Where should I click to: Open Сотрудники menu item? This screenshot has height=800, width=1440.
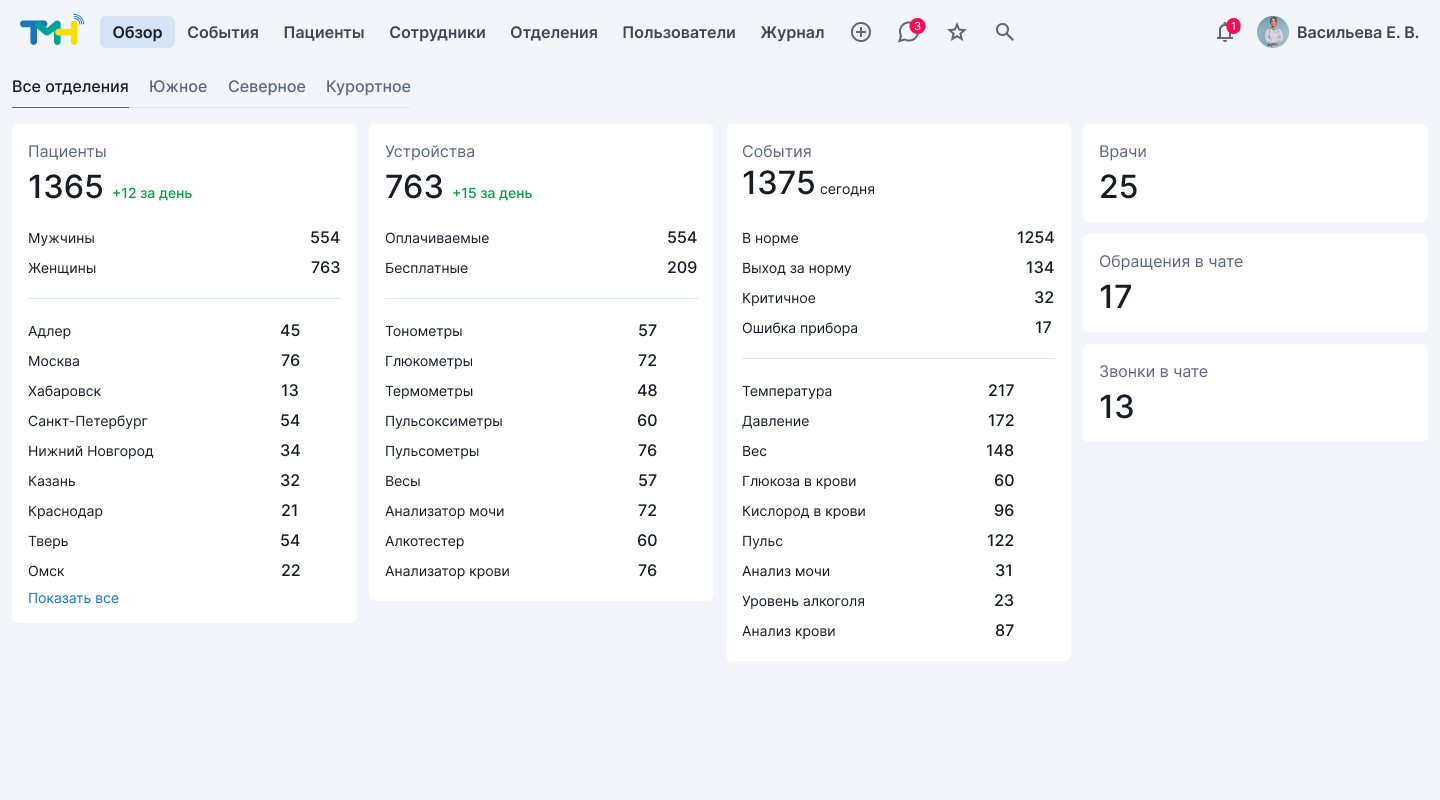tap(437, 32)
